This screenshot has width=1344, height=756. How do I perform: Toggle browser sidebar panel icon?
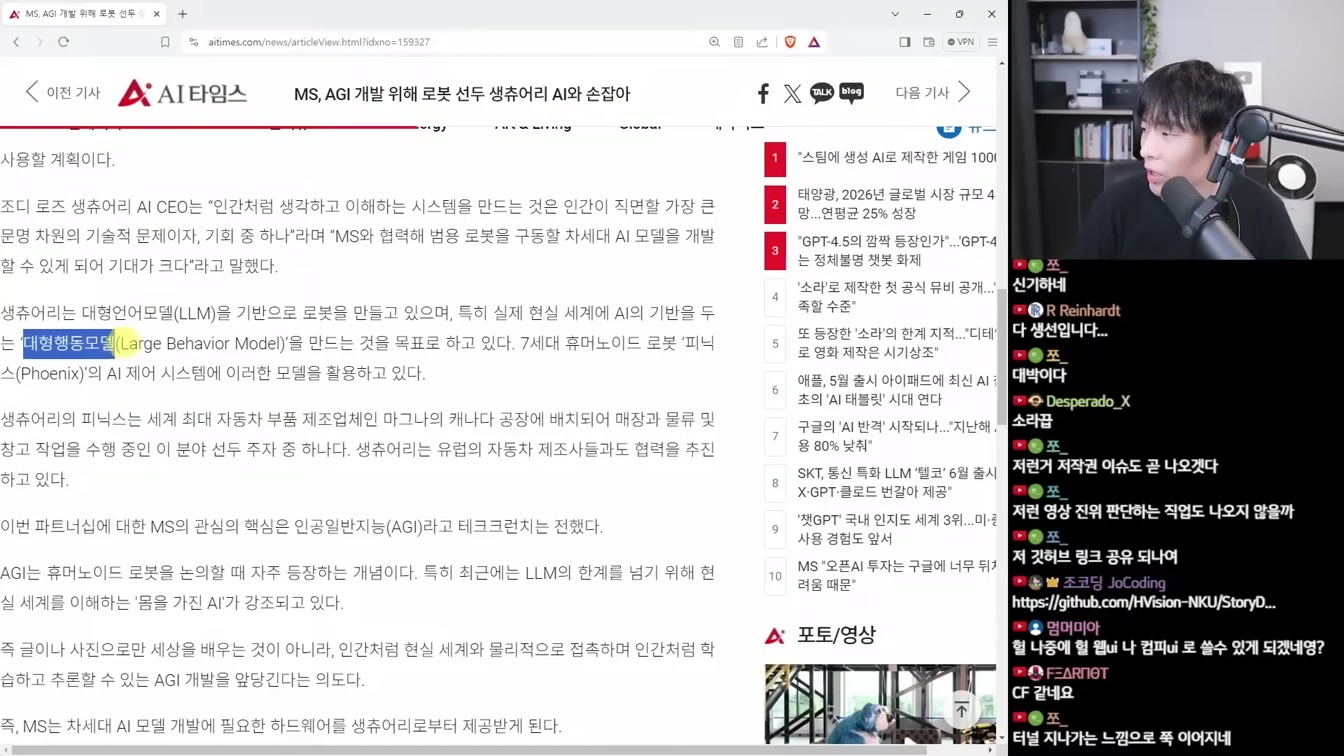pyautogui.click(x=905, y=42)
